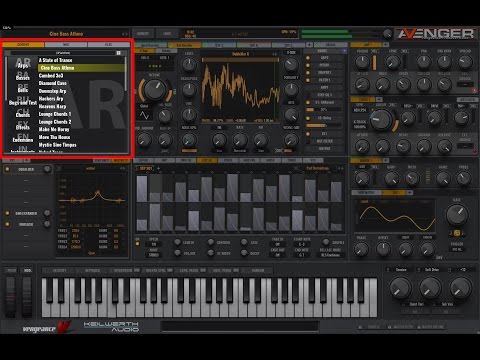
Task: Select the Chords preset category
Action: [23, 113]
